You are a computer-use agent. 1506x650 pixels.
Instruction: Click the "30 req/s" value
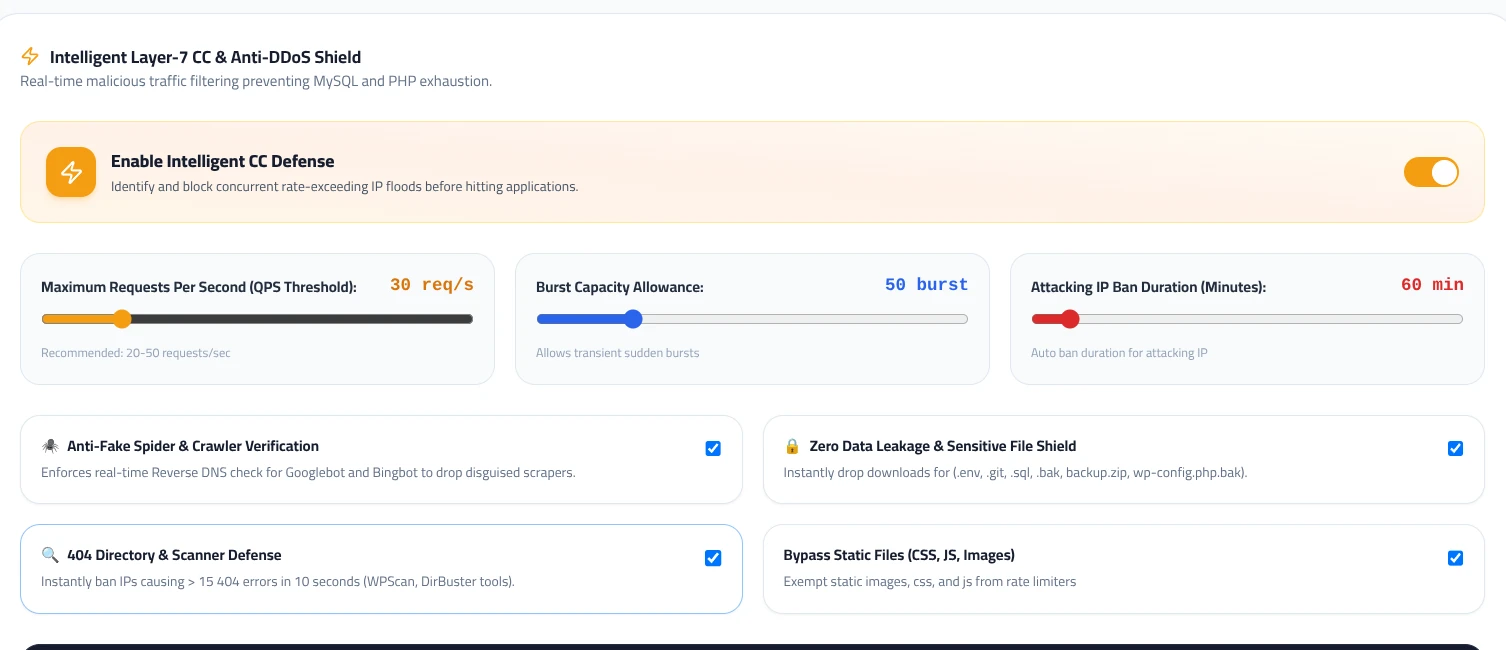click(x=432, y=285)
